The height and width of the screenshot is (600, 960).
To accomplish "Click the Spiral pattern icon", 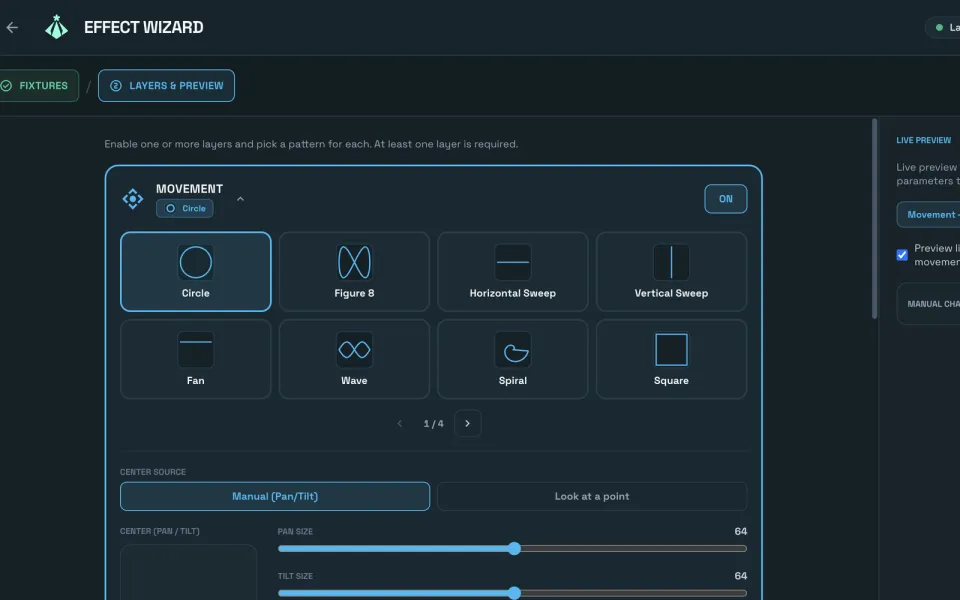I will pyautogui.click(x=512, y=350).
